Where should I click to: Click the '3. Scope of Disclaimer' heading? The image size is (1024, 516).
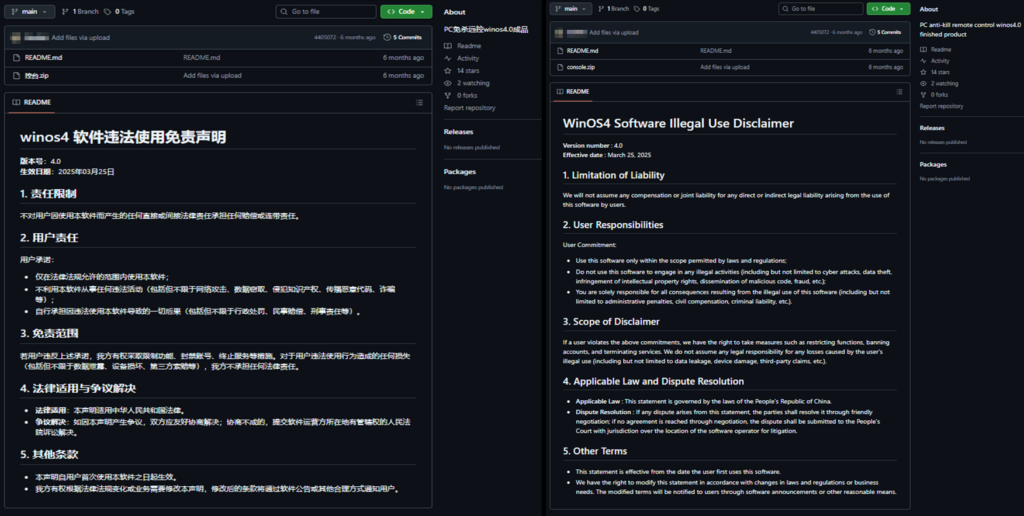point(611,321)
